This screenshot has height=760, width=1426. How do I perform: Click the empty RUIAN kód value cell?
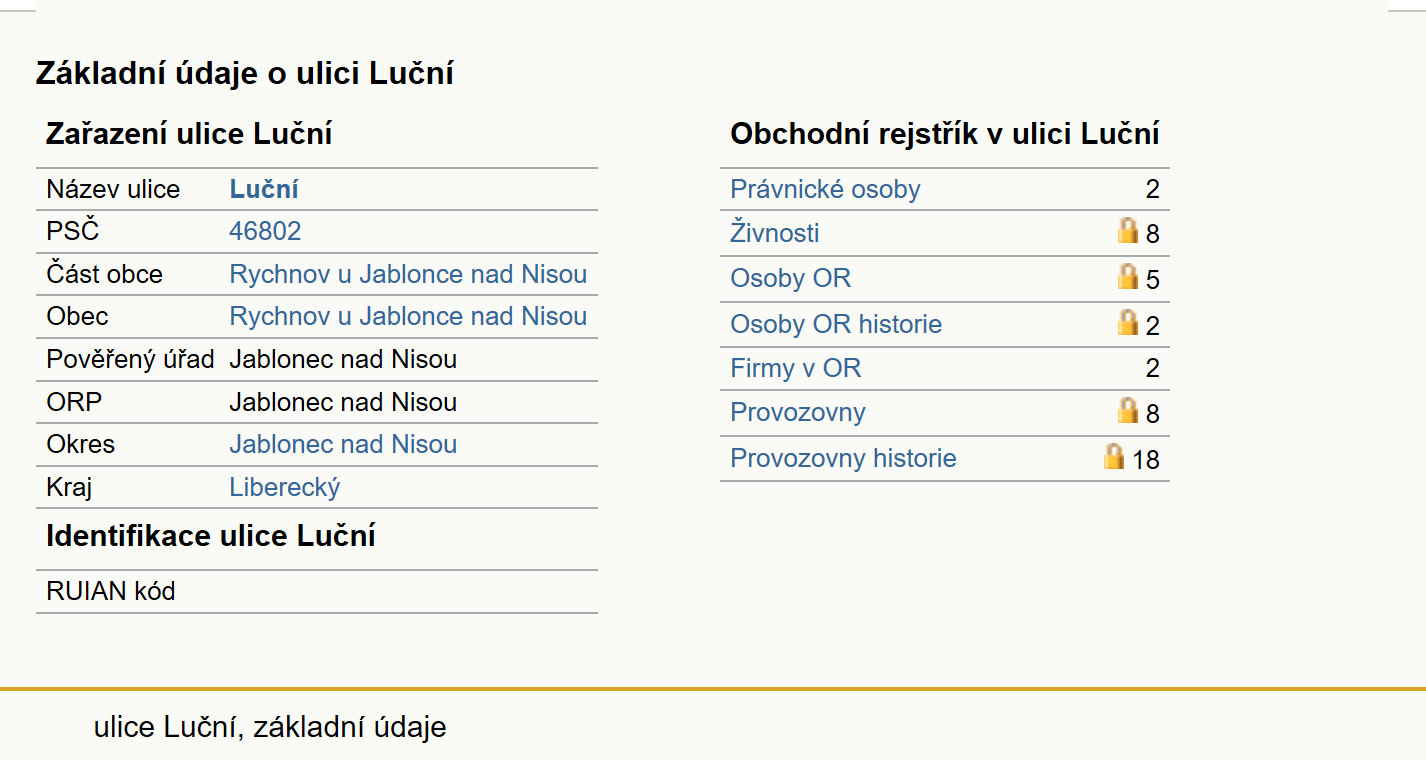pyautogui.click(x=411, y=591)
